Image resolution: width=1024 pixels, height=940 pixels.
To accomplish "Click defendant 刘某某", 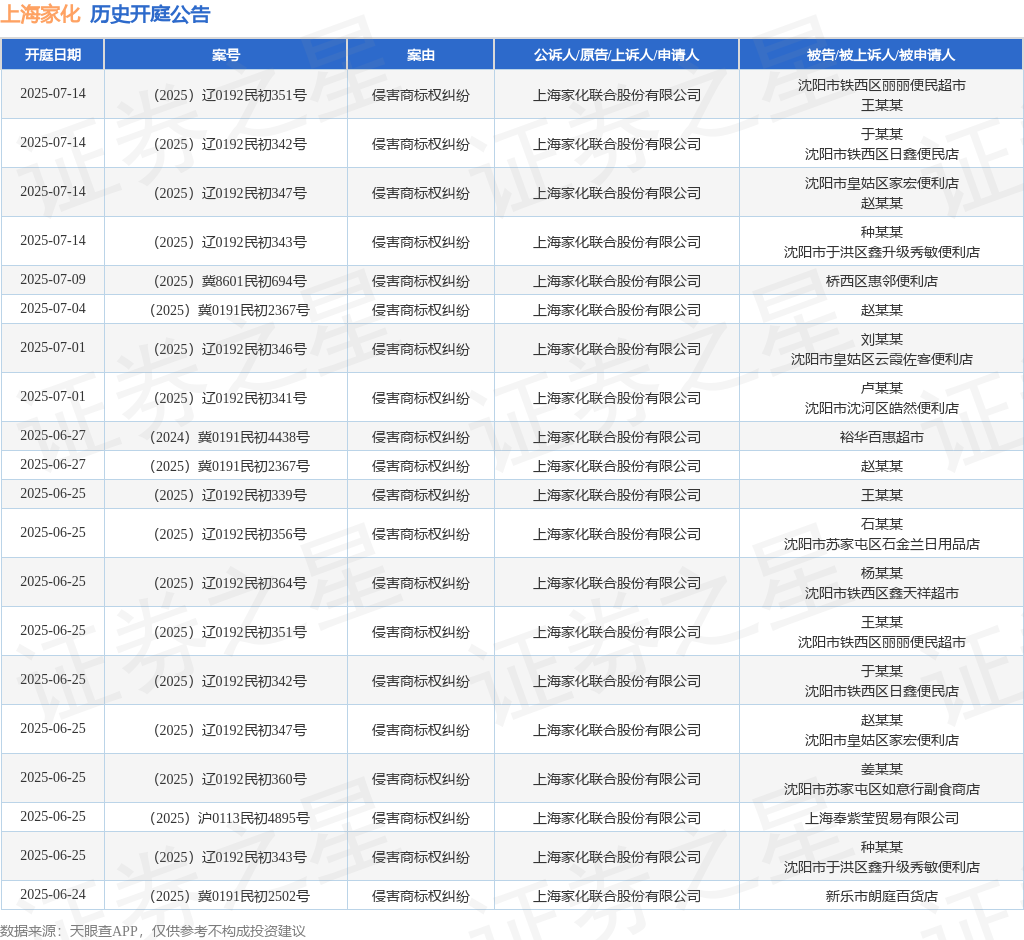I will pyautogui.click(x=881, y=339).
